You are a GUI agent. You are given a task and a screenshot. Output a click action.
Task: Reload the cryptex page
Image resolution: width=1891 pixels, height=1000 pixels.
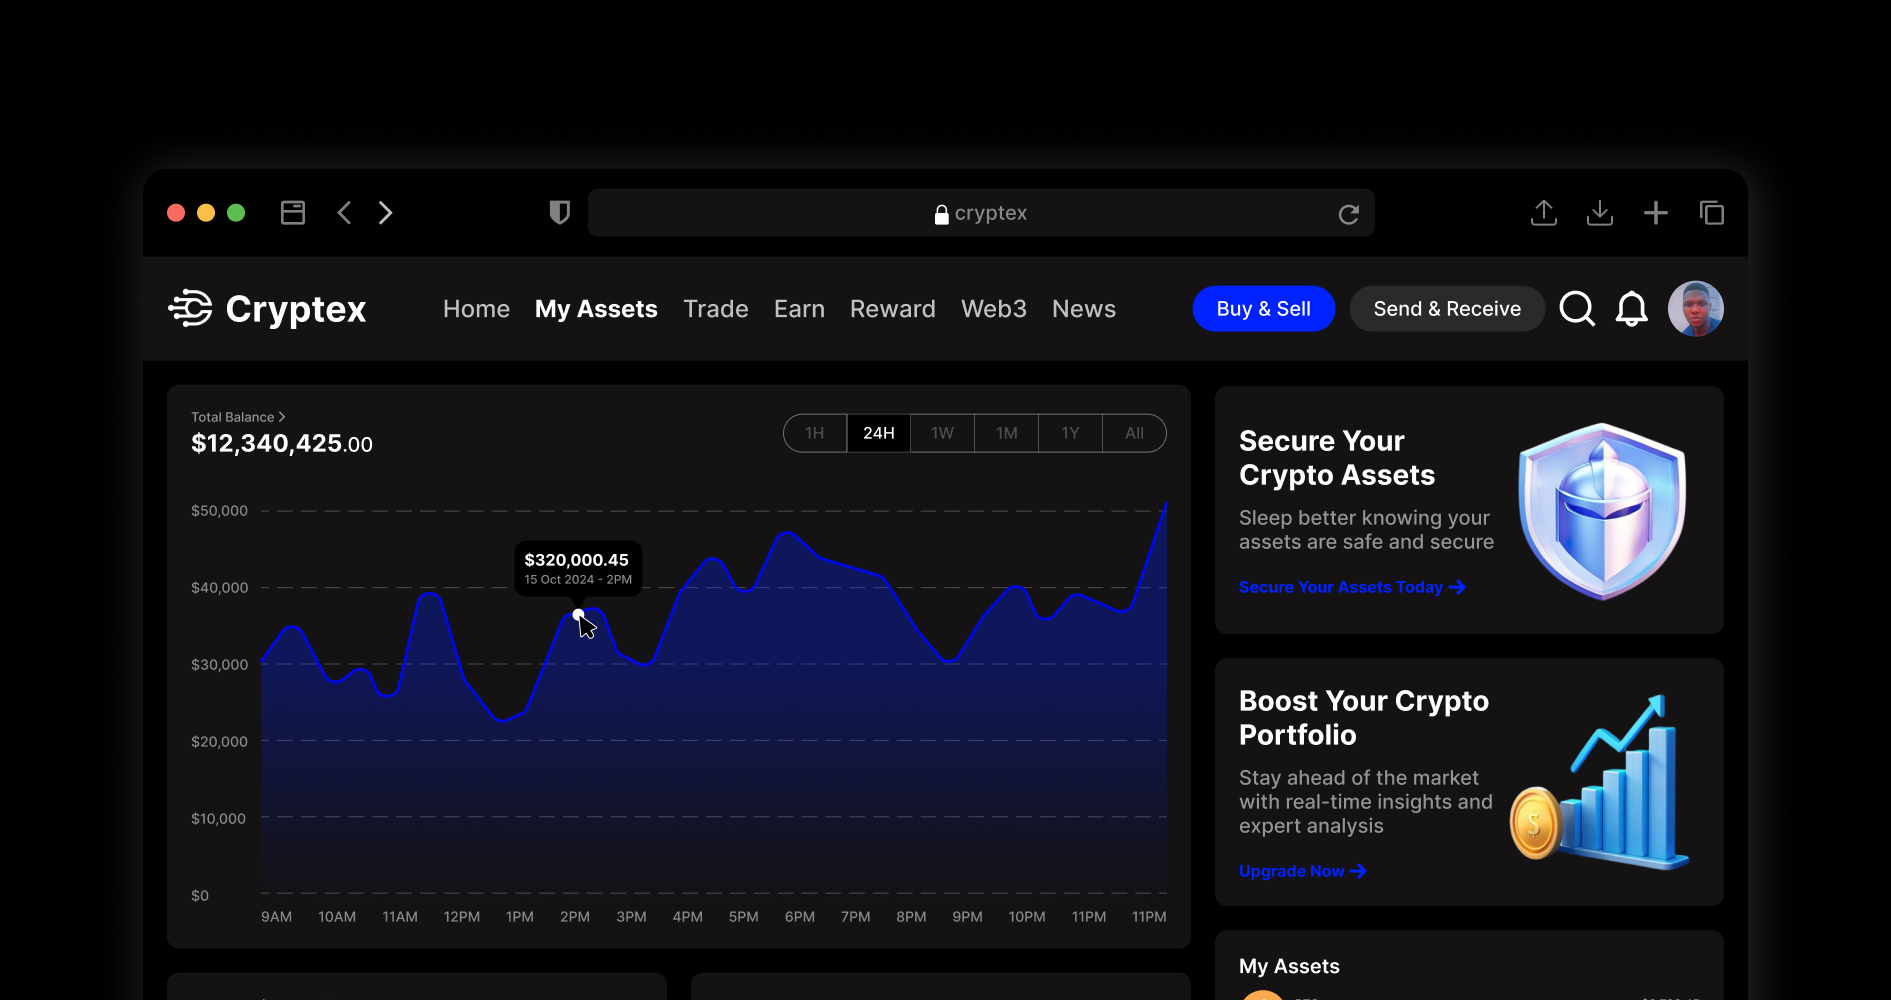[1348, 213]
